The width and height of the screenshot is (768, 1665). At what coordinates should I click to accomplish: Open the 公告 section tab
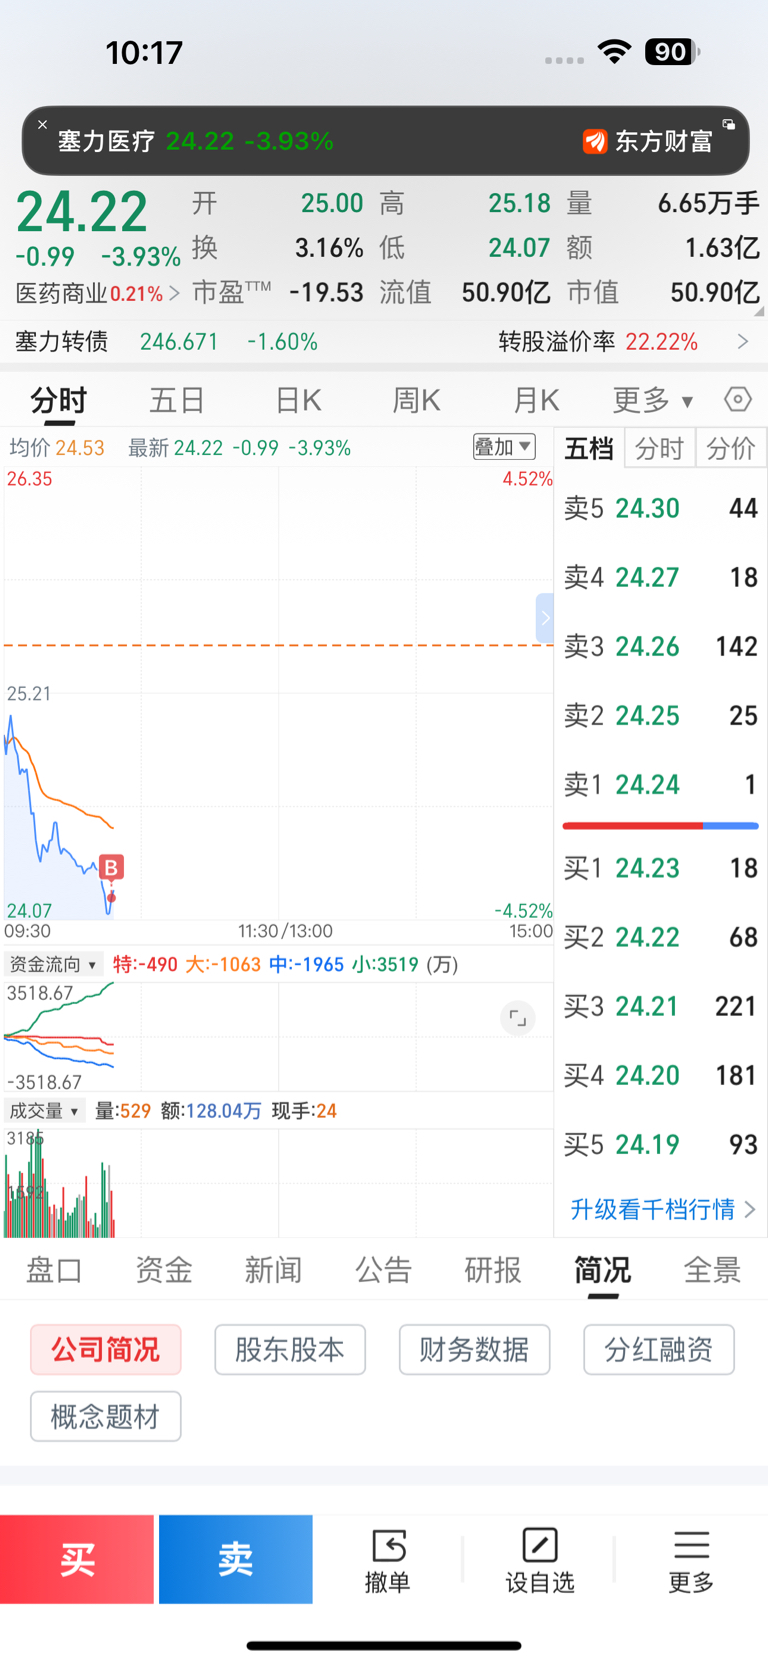[383, 1270]
